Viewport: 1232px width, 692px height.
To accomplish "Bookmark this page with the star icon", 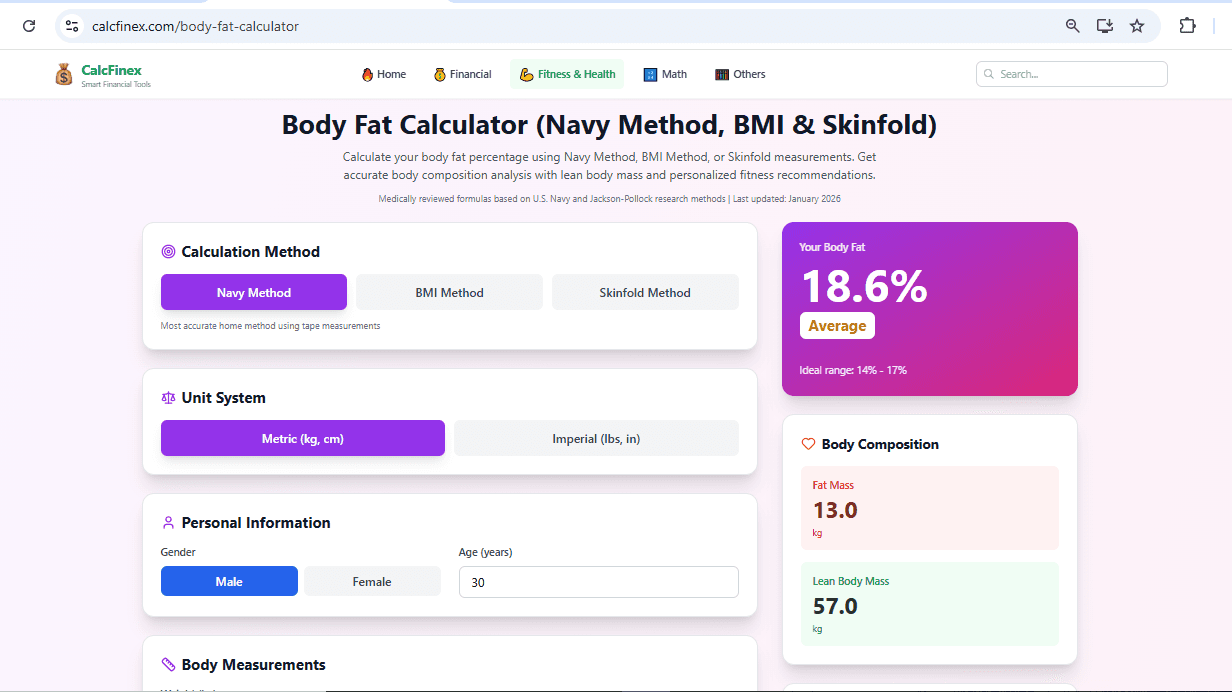I will click(1137, 26).
